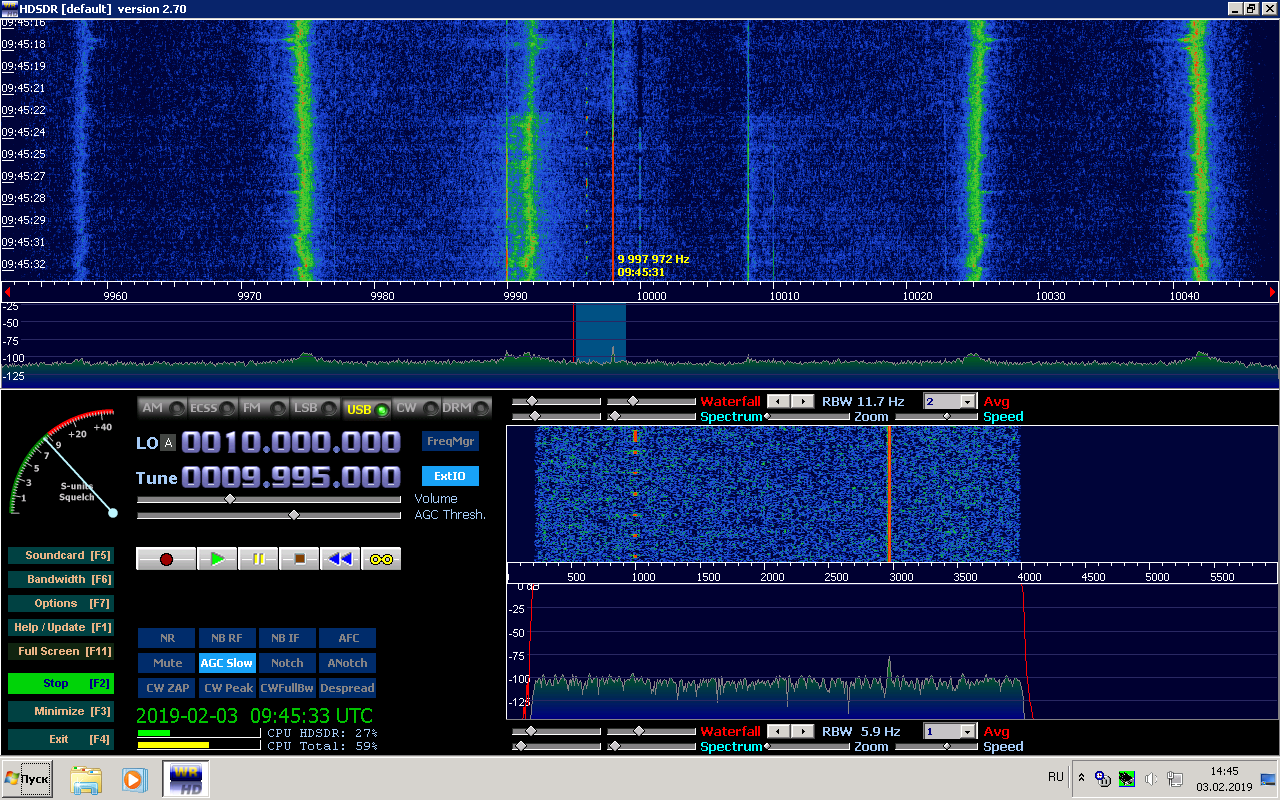Exit HDSDR with the Exit [F4] button
The image size is (1280, 800).
coord(60,739)
